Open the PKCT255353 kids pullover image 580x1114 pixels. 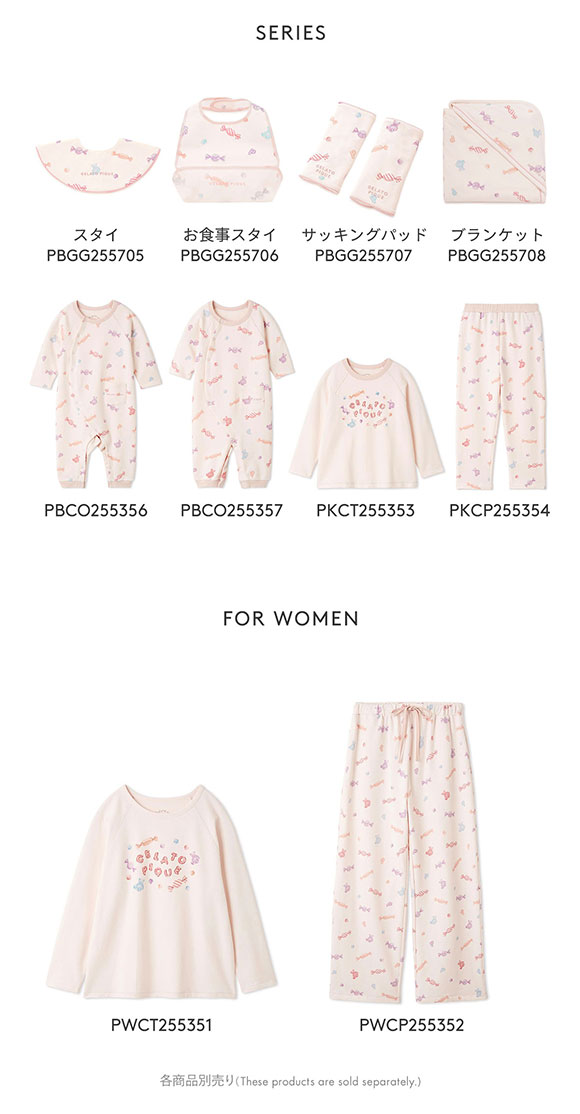click(366, 423)
